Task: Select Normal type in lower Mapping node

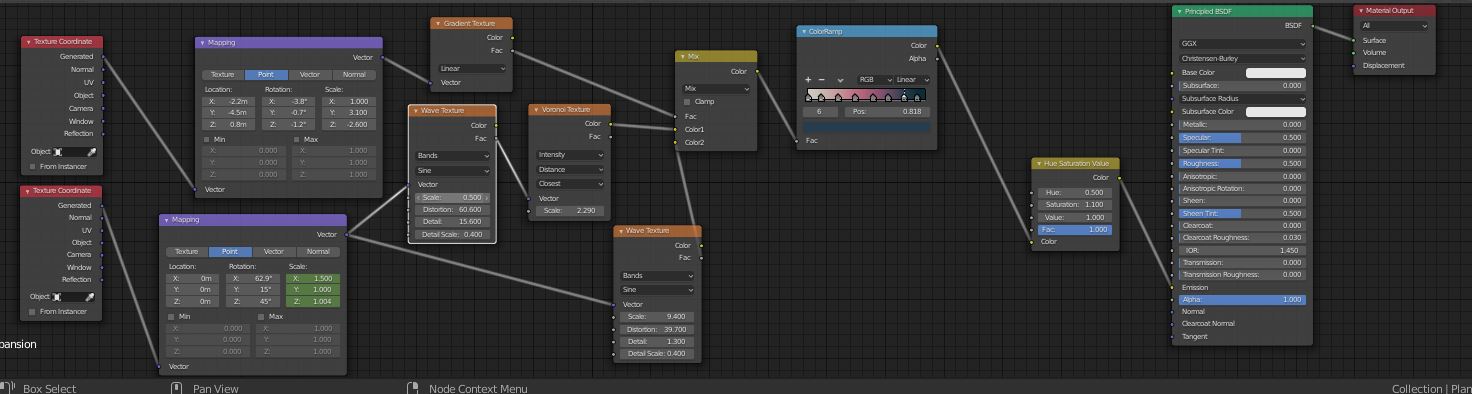Action: [318, 252]
